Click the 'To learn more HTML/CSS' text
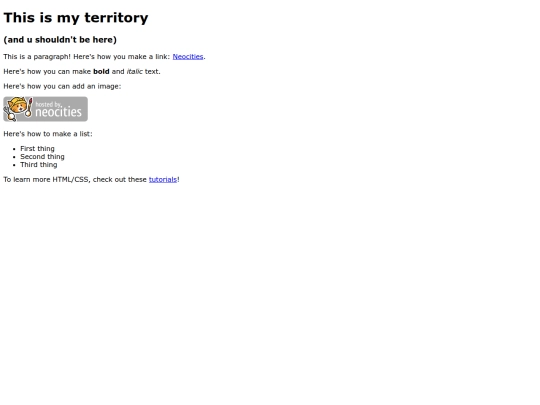 point(46,179)
